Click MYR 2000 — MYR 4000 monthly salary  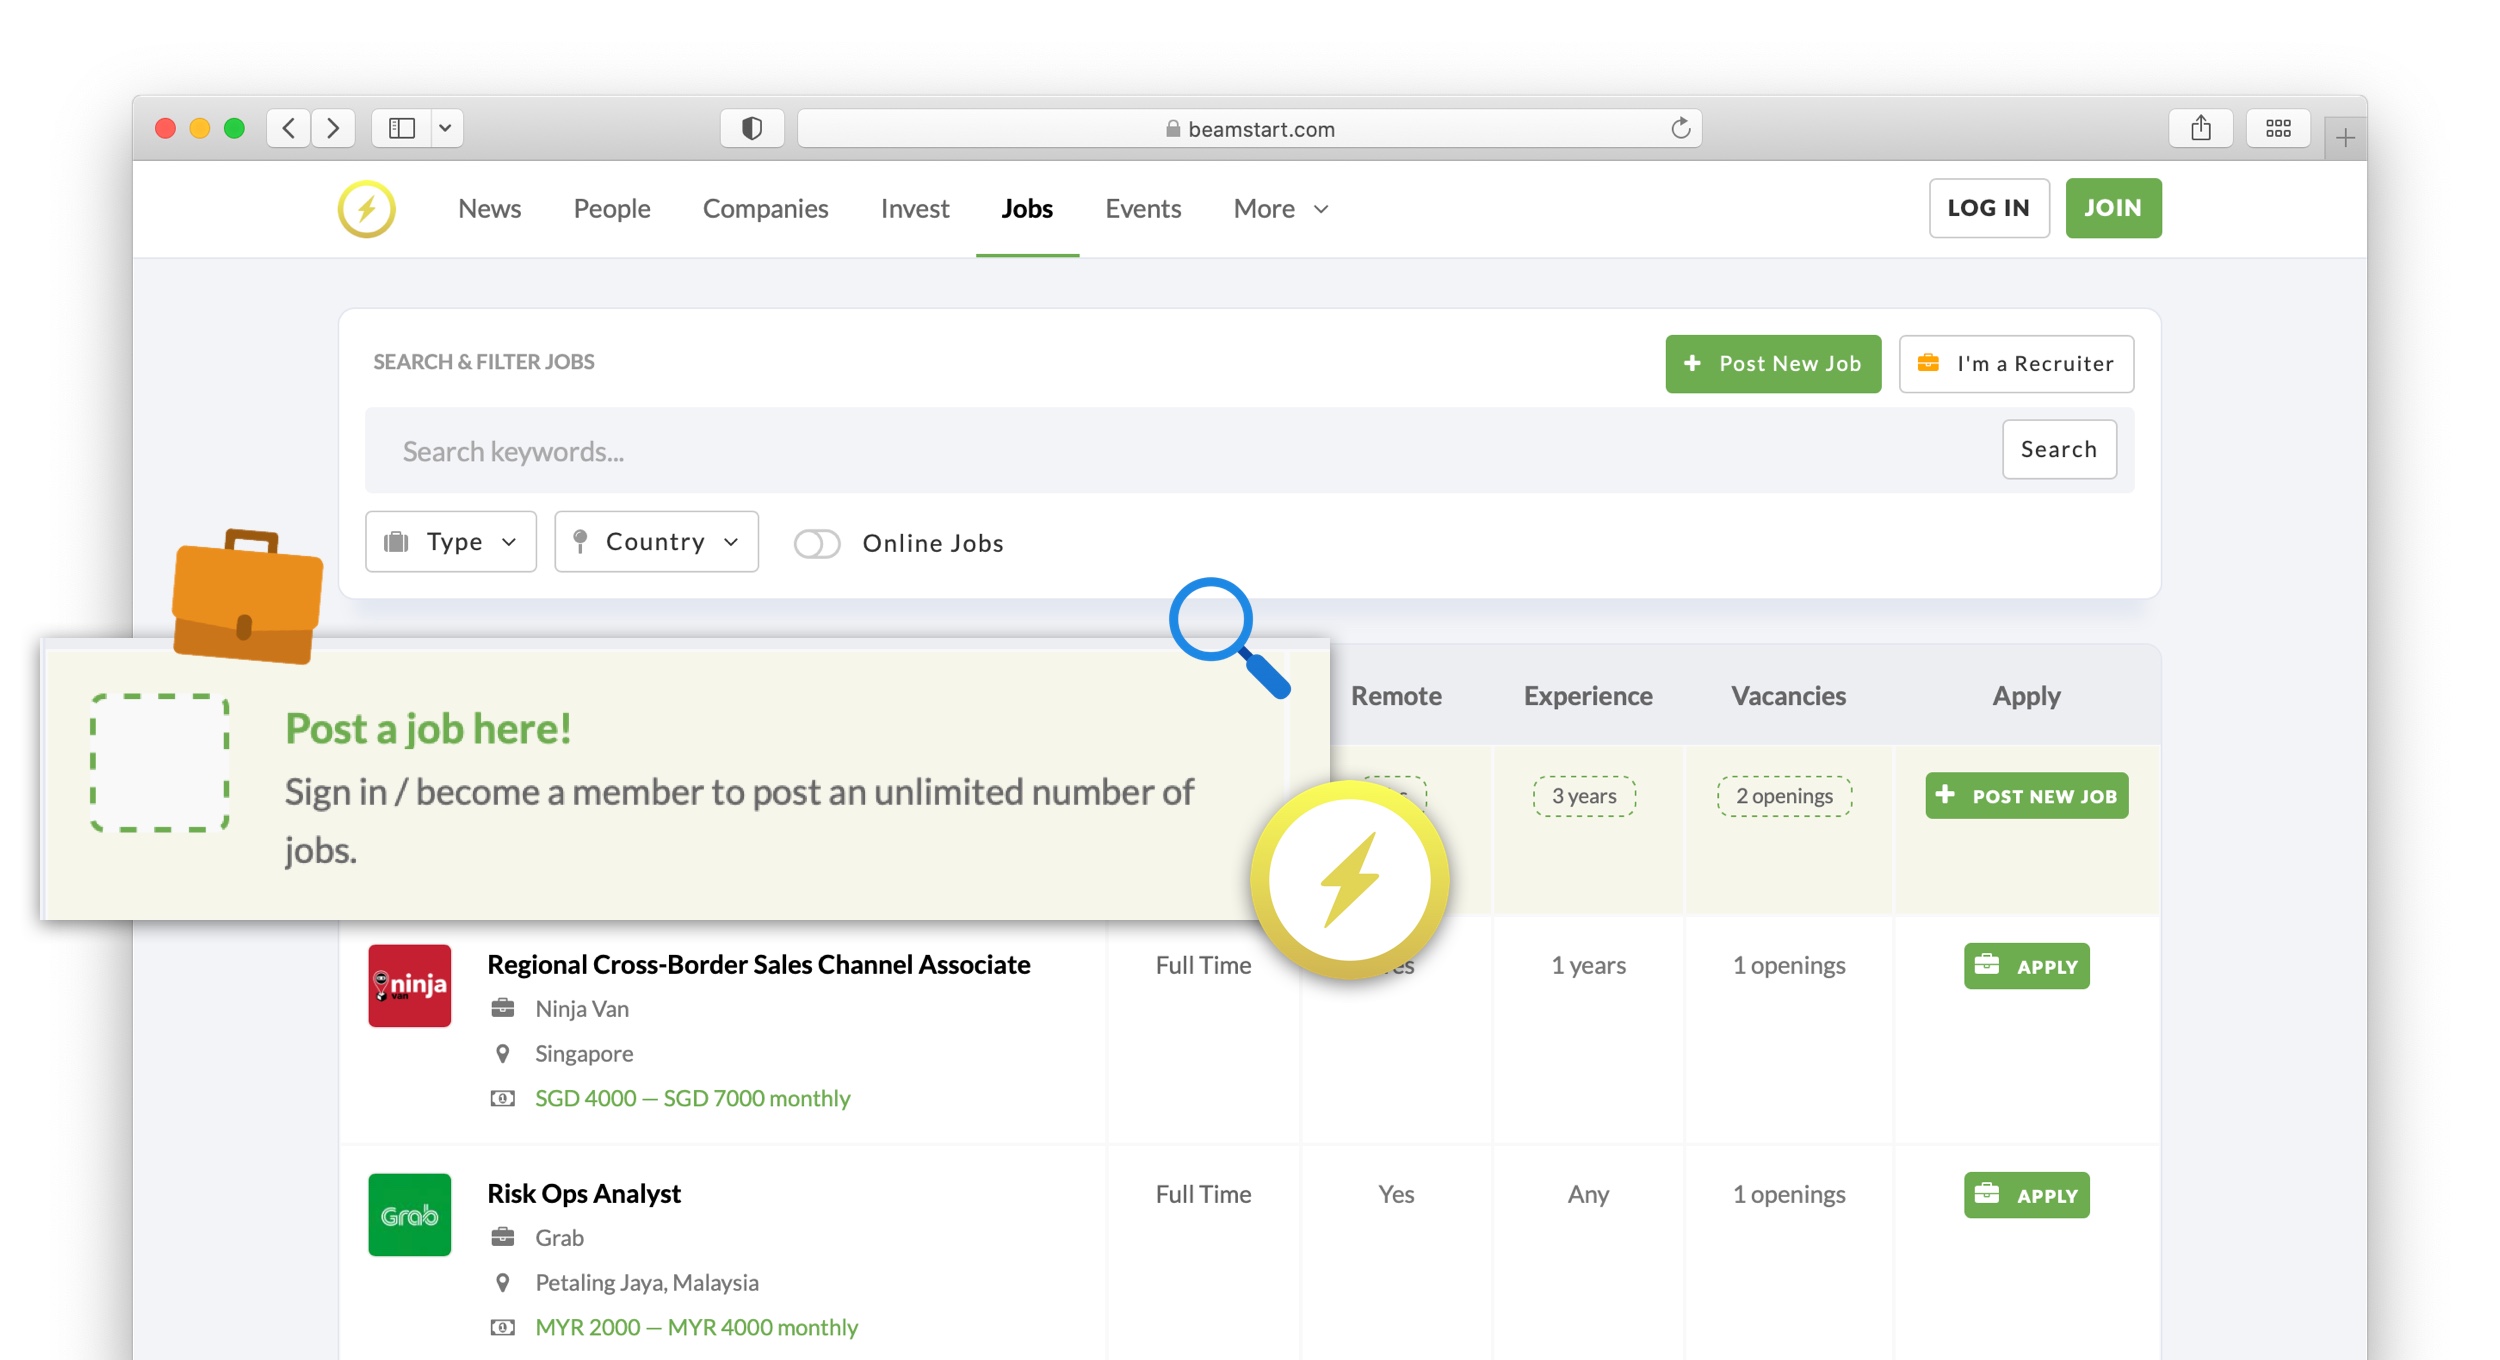pos(696,1328)
